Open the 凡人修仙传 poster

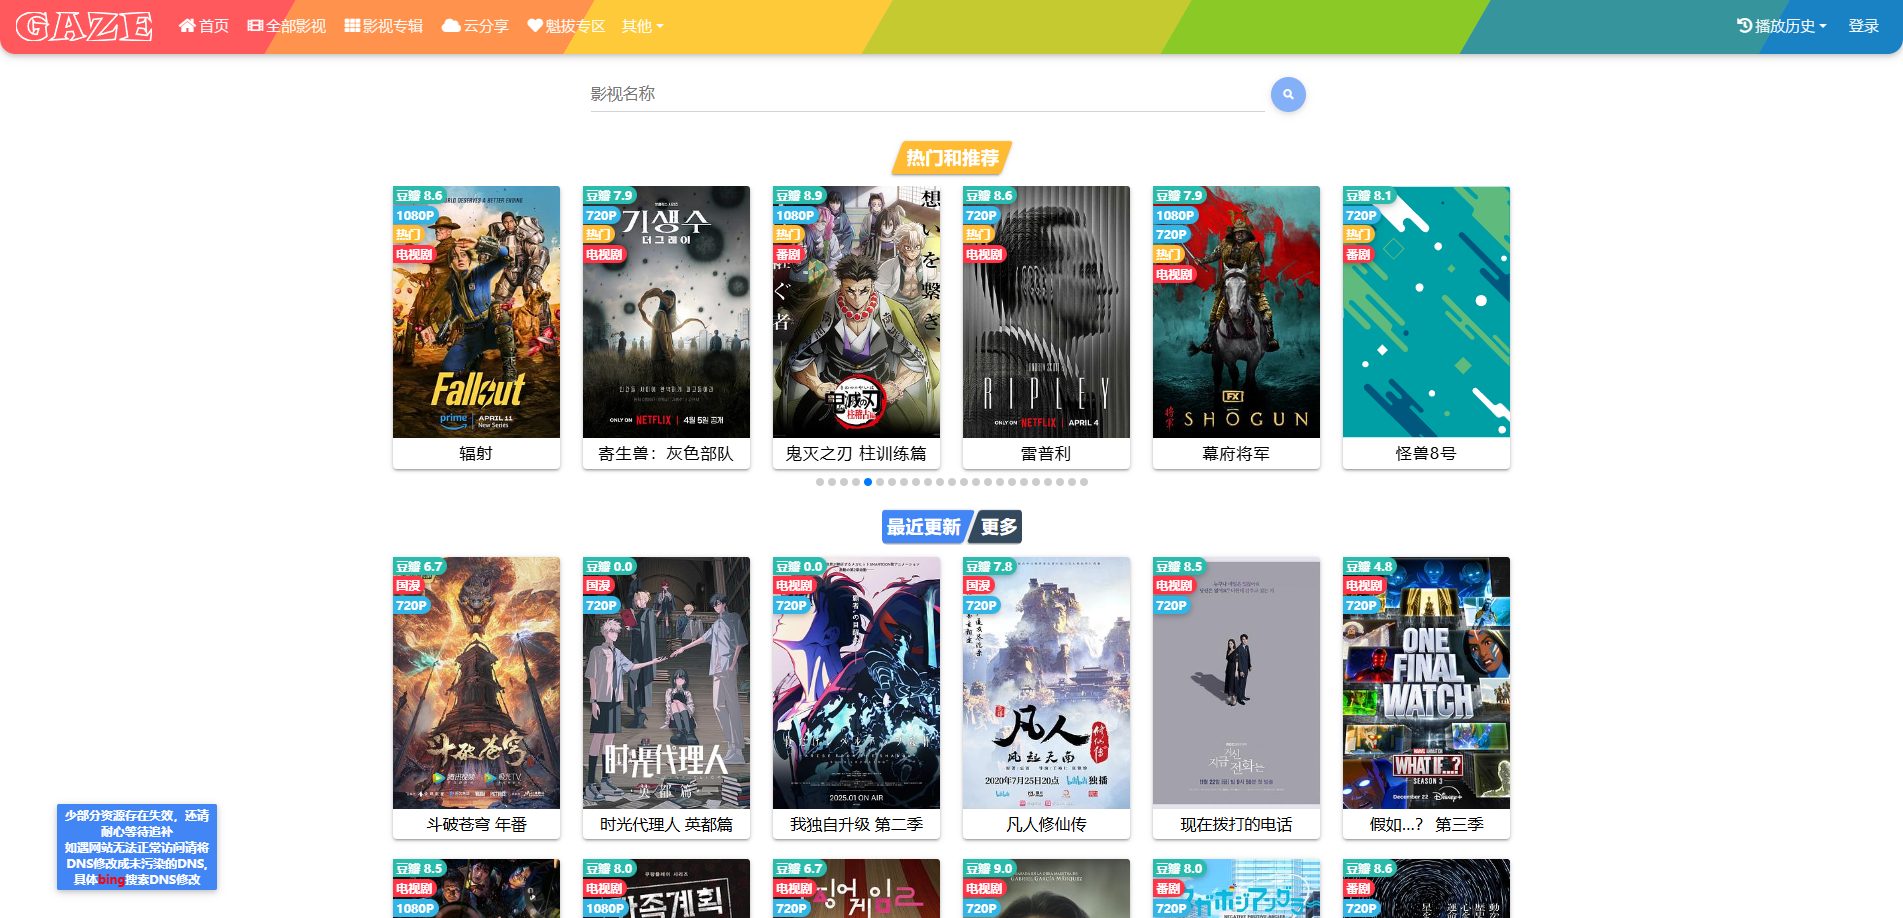pyautogui.click(x=1046, y=683)
